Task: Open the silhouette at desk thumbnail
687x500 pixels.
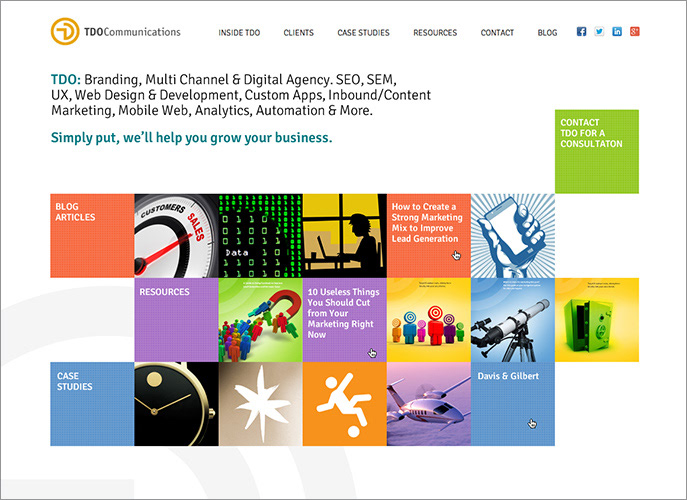Action: [344, 236]
